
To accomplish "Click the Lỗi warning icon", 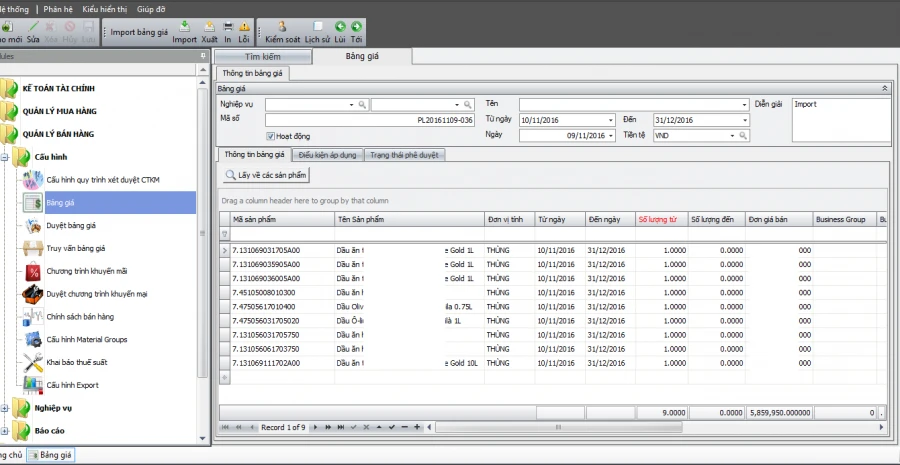I will click(x=244, y=26).
